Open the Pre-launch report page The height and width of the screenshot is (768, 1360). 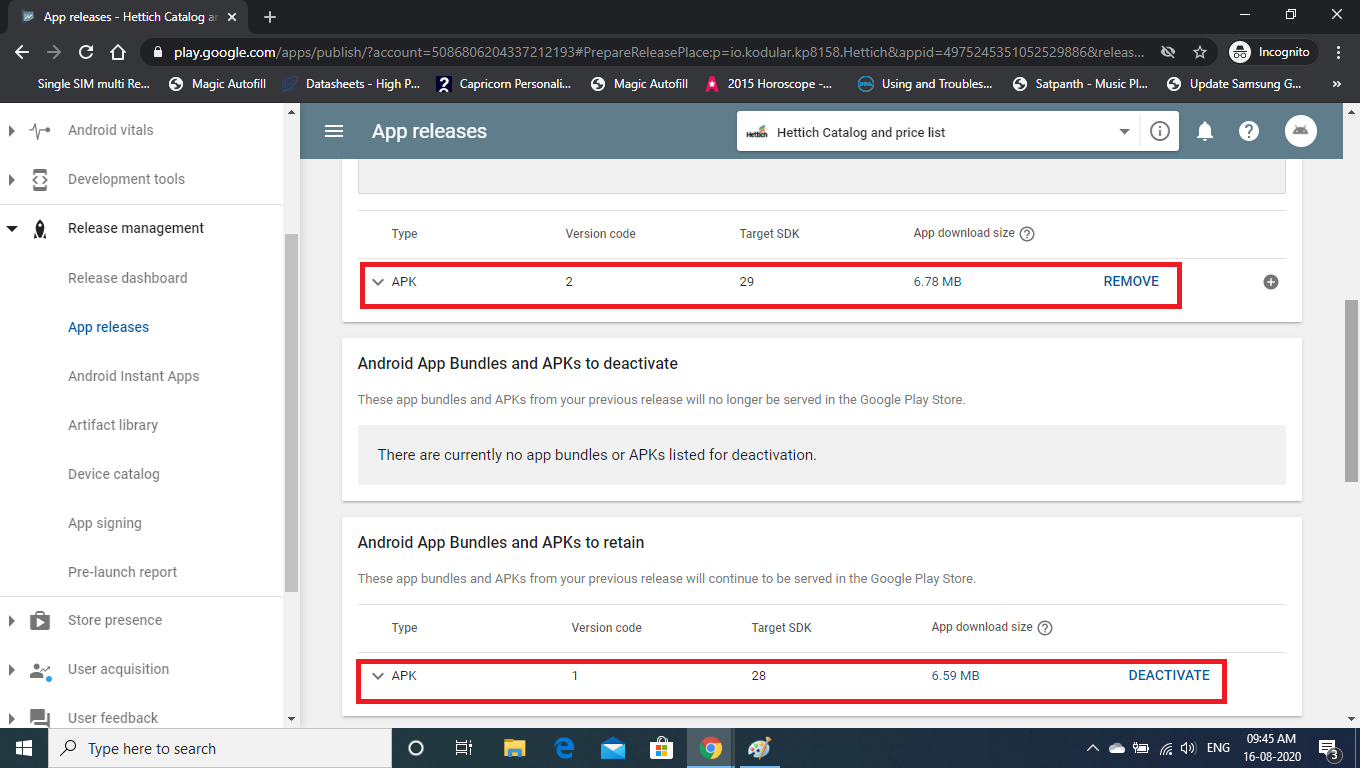coord(123,572)
